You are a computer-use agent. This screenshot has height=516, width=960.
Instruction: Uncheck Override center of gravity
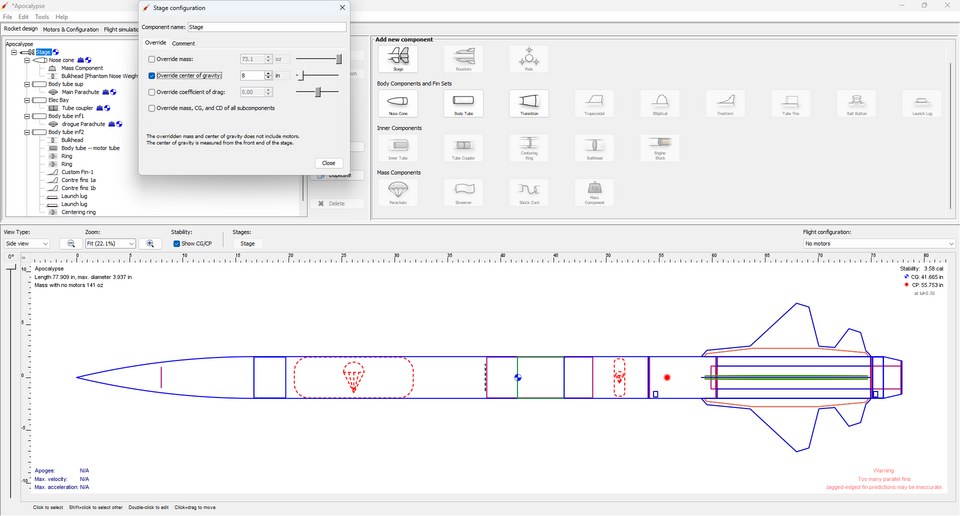[x=152, y=75]
